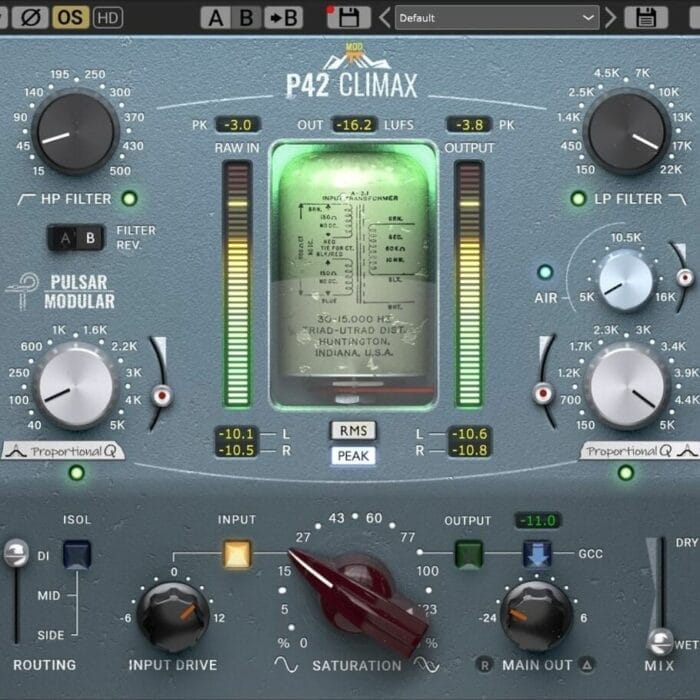Click the left band gain slider red handle
700x700 pixels.
[x=162, y=396]
